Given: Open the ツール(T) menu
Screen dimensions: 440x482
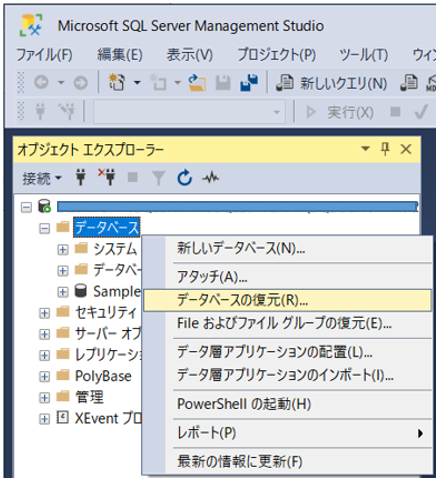Looking at the screenshot, I should coord(364,54).
